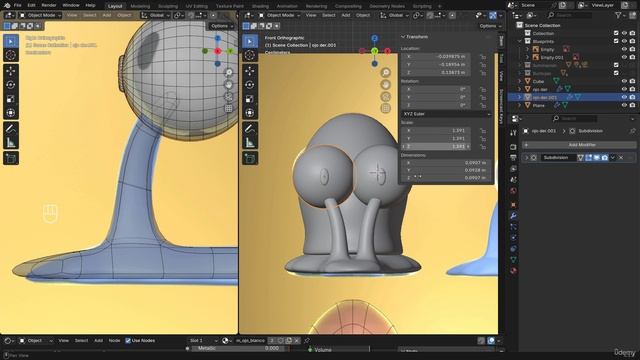Hide Cube object in viewport via eye
Screen dimensions: 640x360
click(x=624, y=81)
